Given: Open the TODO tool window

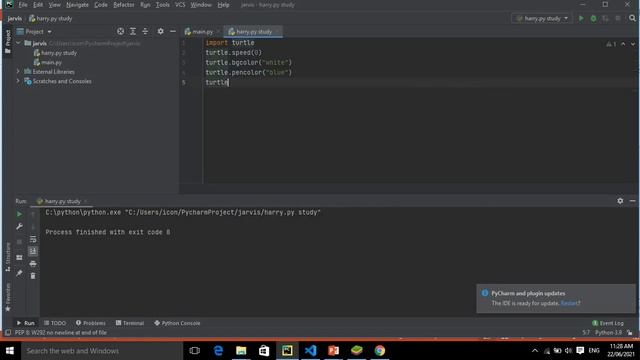Looking at the screenshot, I should pyautogui.click(x=55, y=323).
